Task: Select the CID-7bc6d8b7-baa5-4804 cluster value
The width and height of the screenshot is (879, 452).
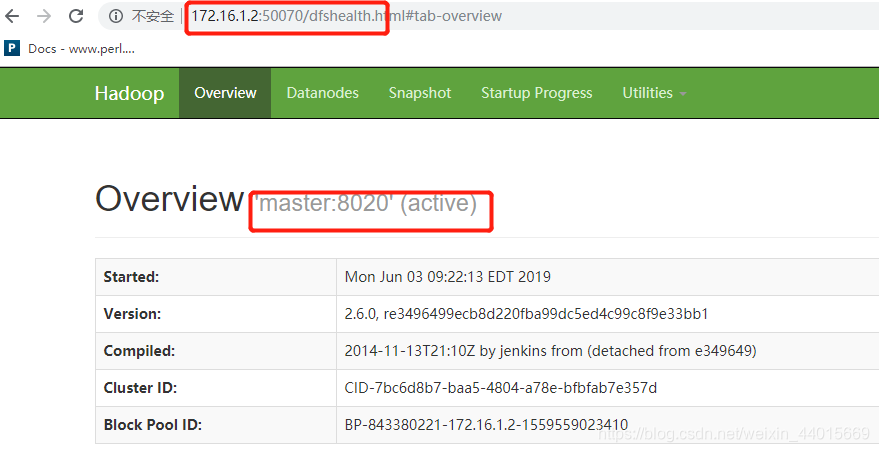Action: tap(501, 388)
